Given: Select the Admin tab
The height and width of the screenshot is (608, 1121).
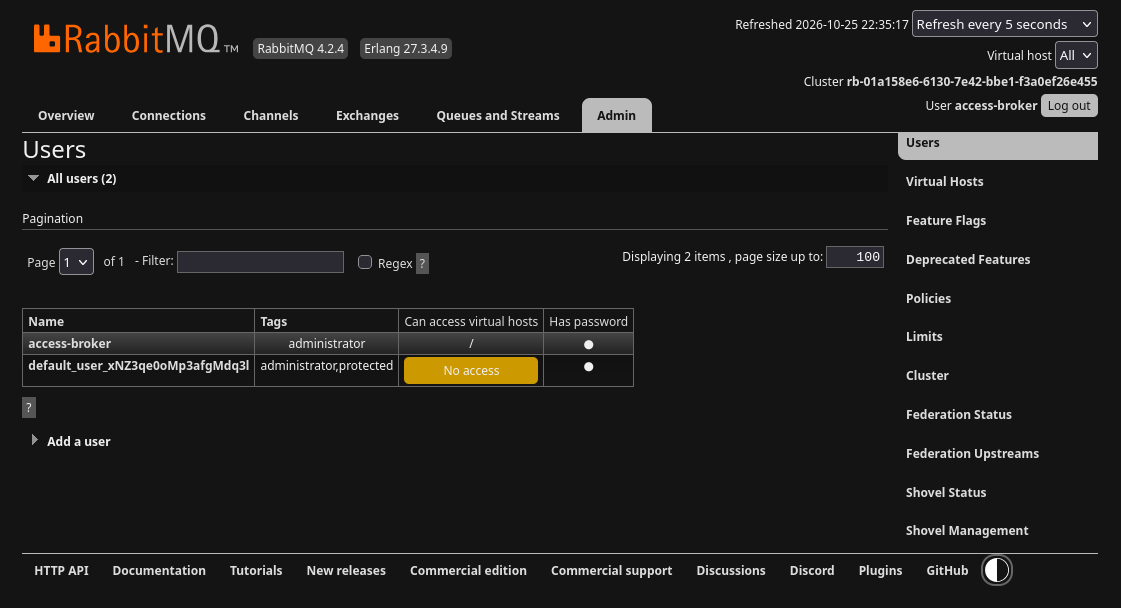Looking at the screenshot, I should click(x=616, y=115).
